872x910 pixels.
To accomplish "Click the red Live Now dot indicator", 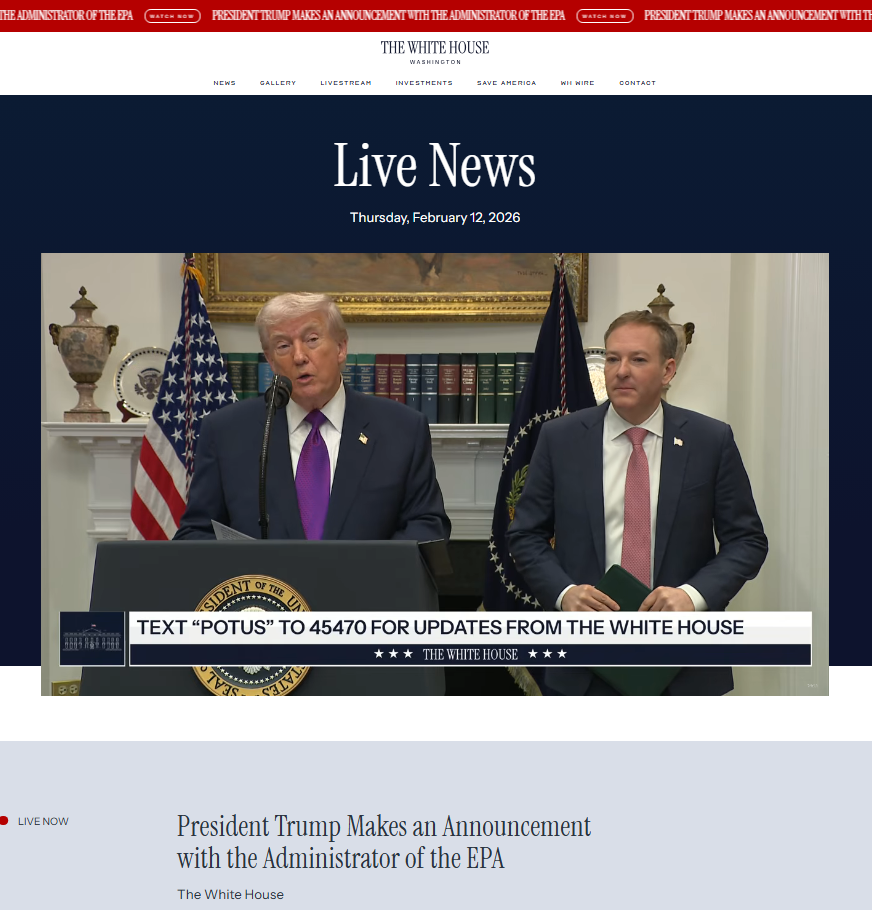I will tap(4, 821).
